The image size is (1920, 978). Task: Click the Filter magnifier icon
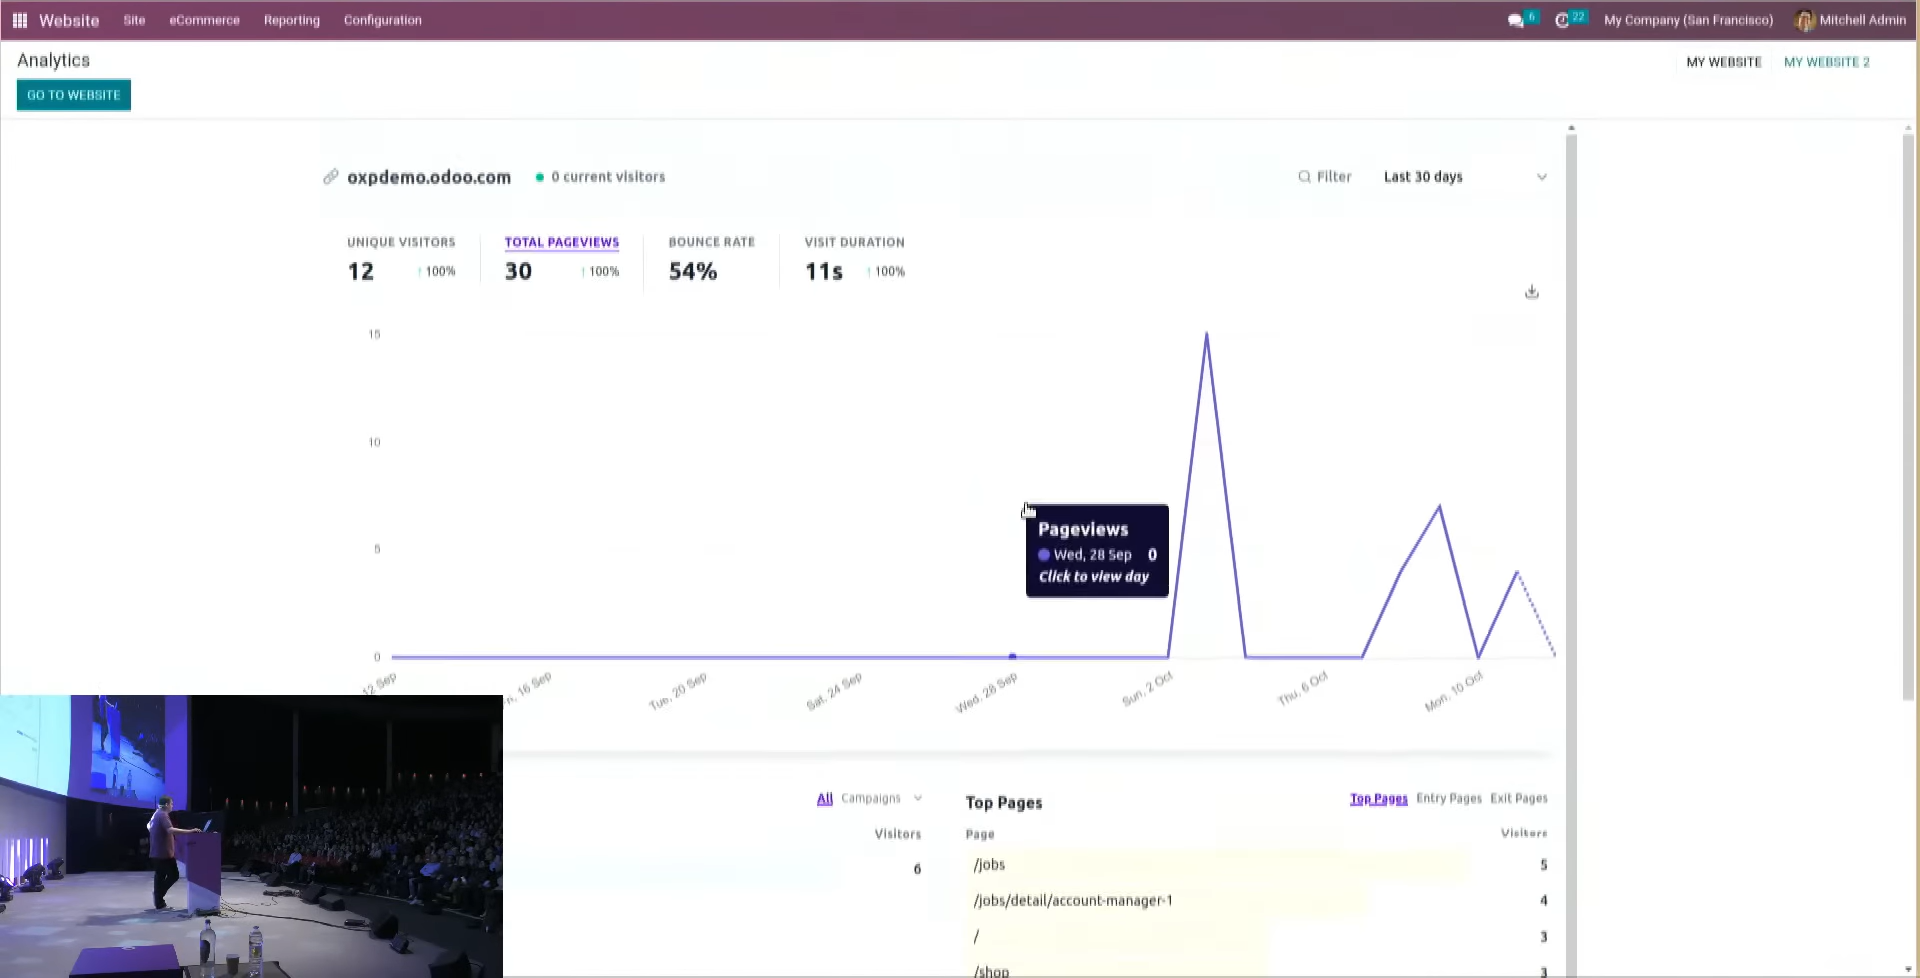point(1304,177)
